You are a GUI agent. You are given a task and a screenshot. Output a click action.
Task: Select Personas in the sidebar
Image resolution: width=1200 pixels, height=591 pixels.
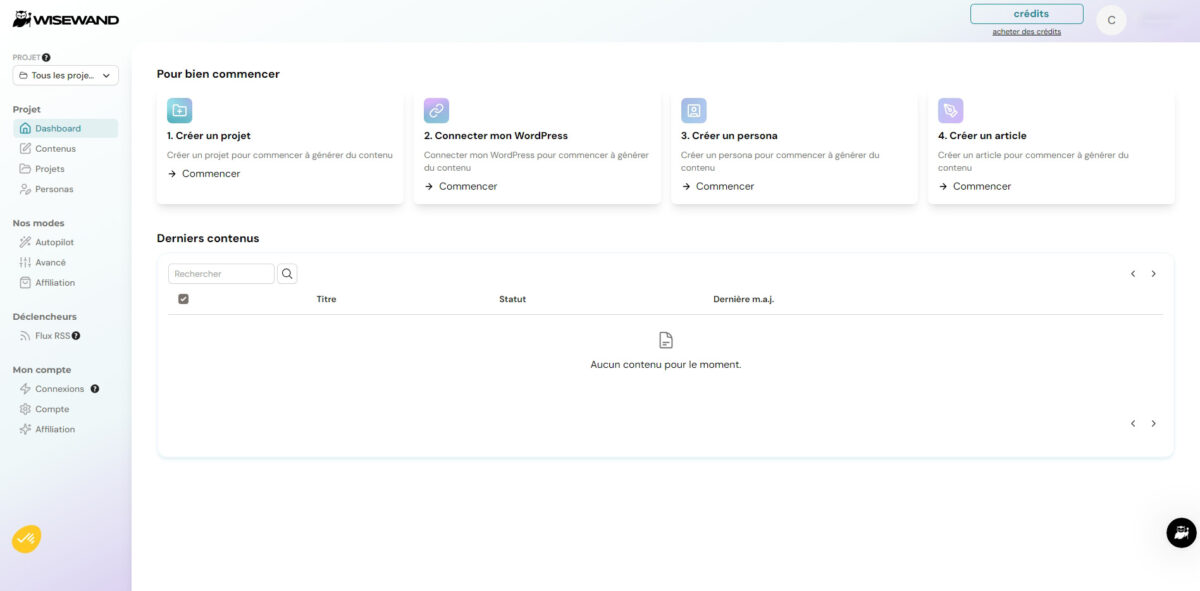point(54,189)
